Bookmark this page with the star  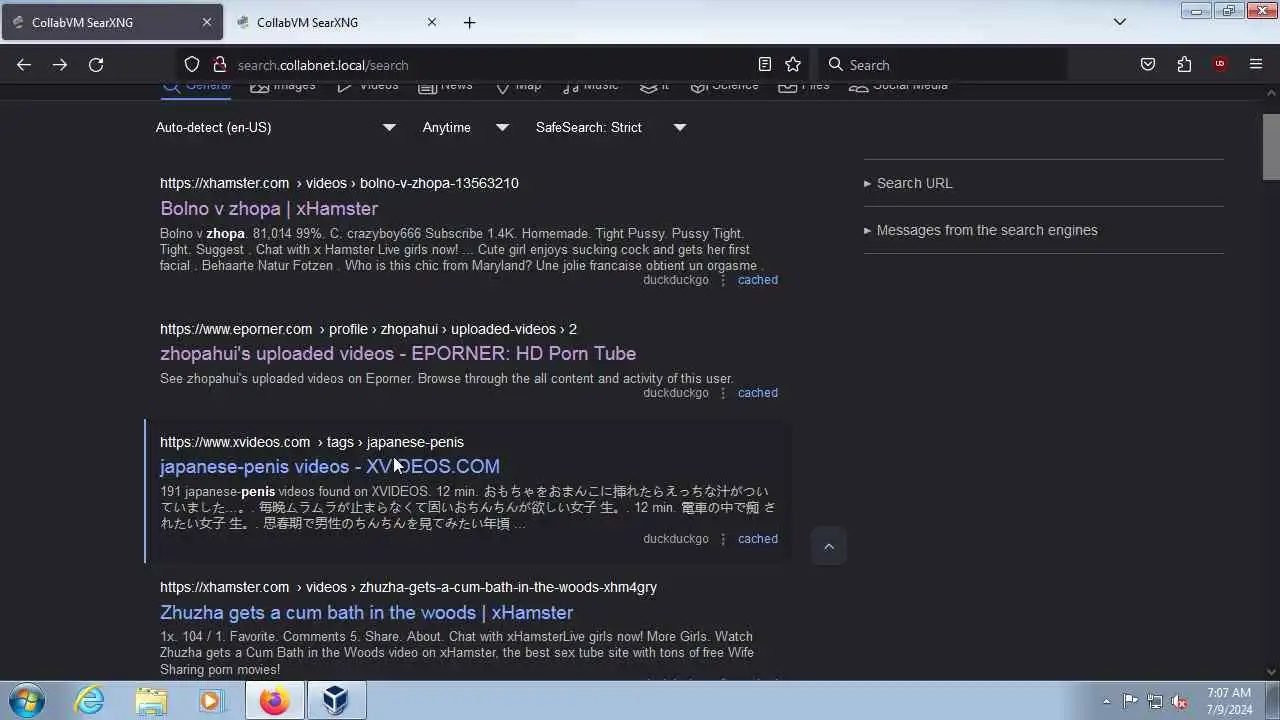[x=793, y=64]
